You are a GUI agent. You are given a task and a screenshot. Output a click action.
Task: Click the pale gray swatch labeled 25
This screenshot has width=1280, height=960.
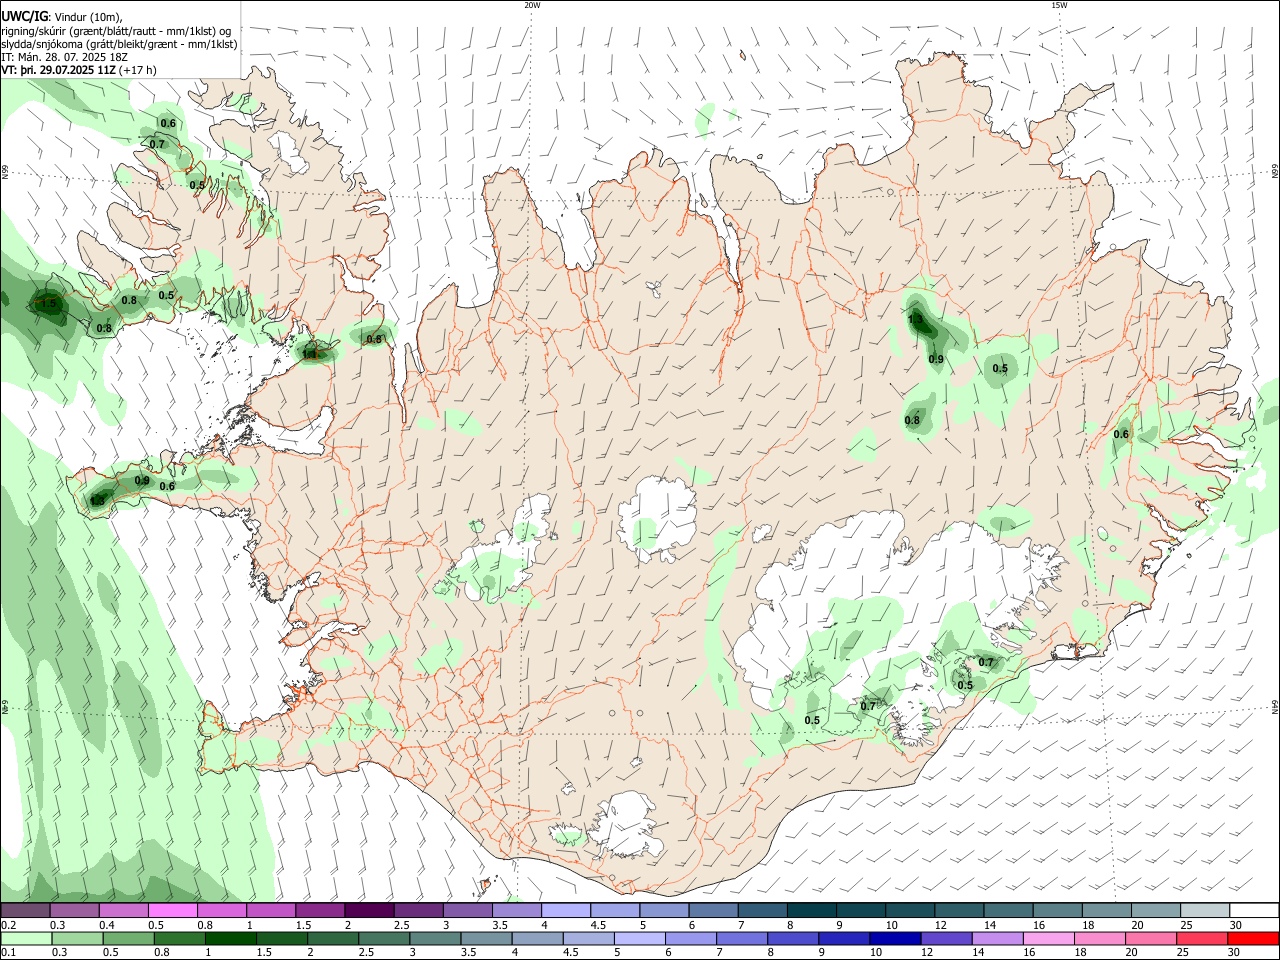(x=1205, y=910)
